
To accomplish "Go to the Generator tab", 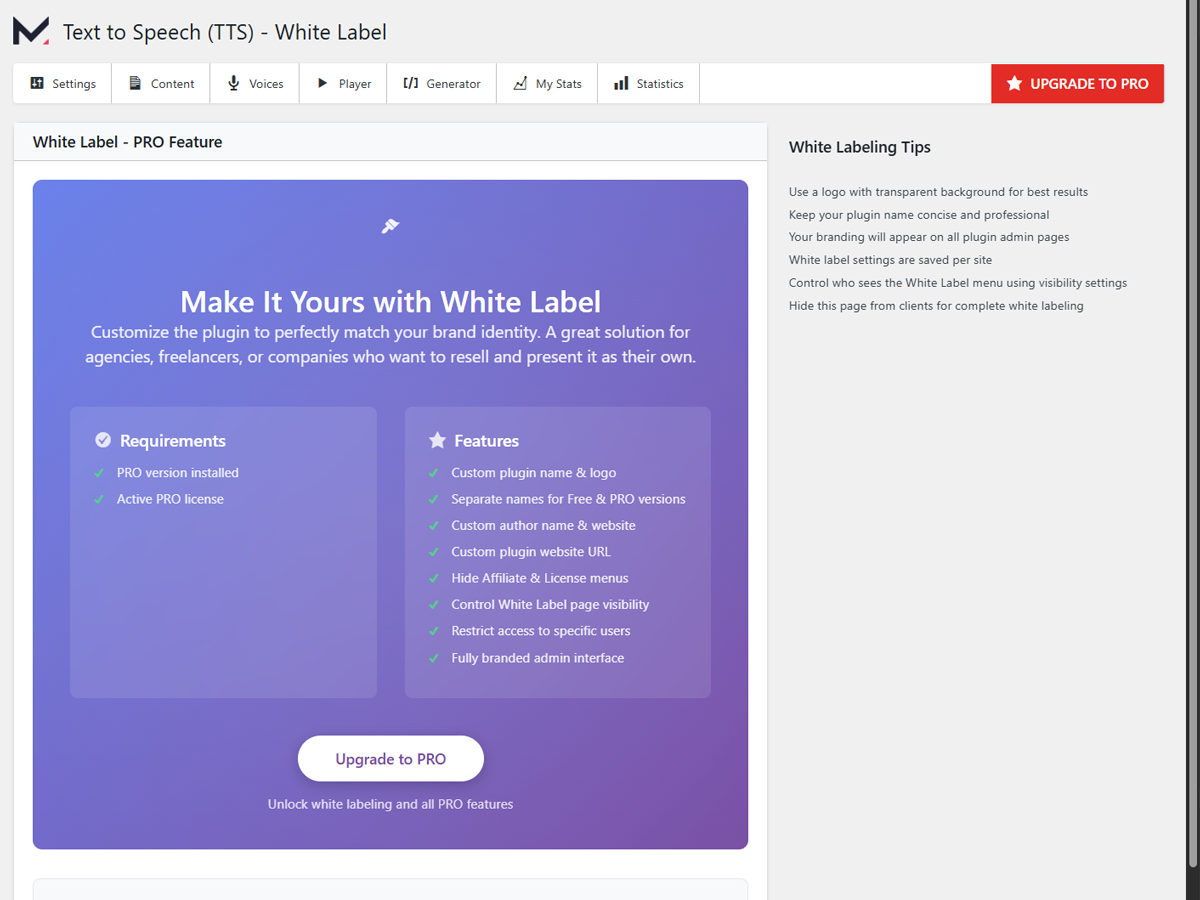I will (x=441, y=83).
